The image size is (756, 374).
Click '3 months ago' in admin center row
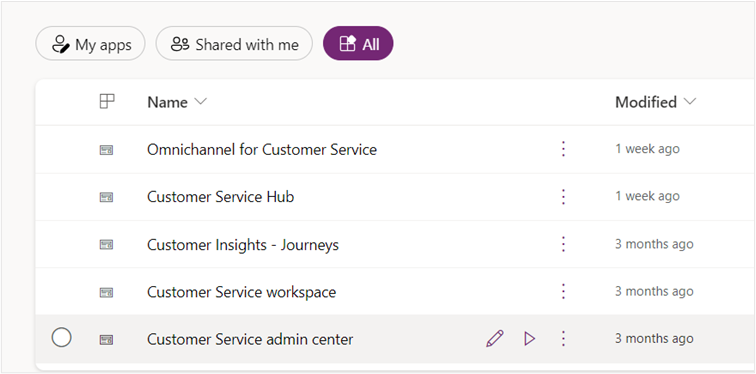654,338
